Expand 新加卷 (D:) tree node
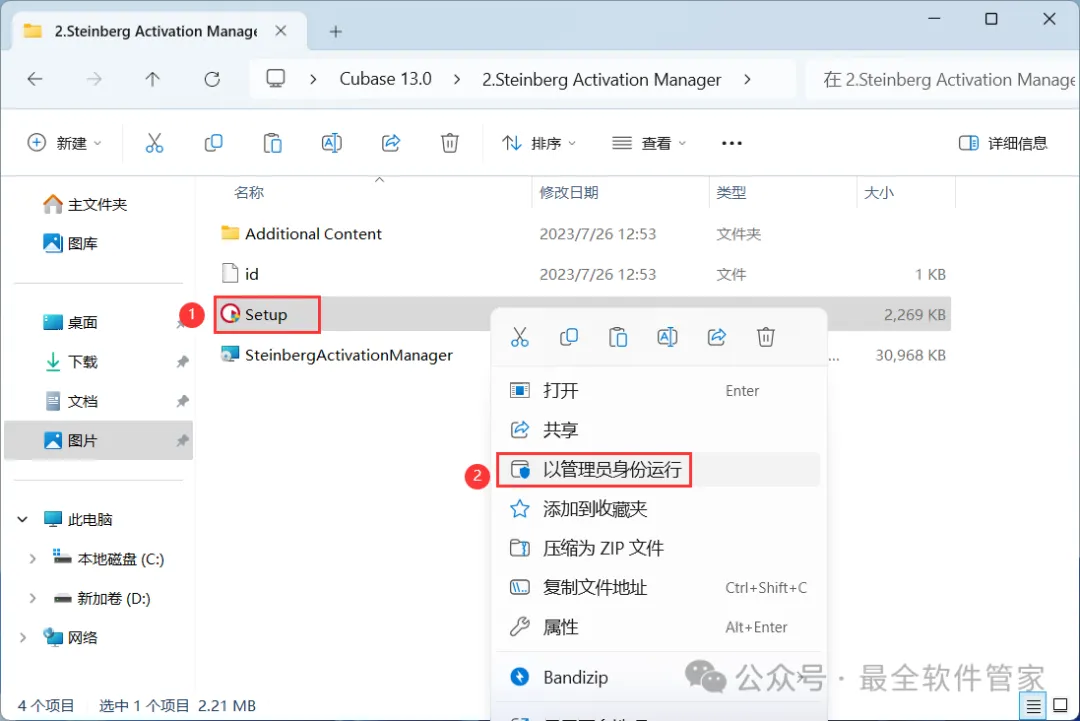 coord(32,598)
